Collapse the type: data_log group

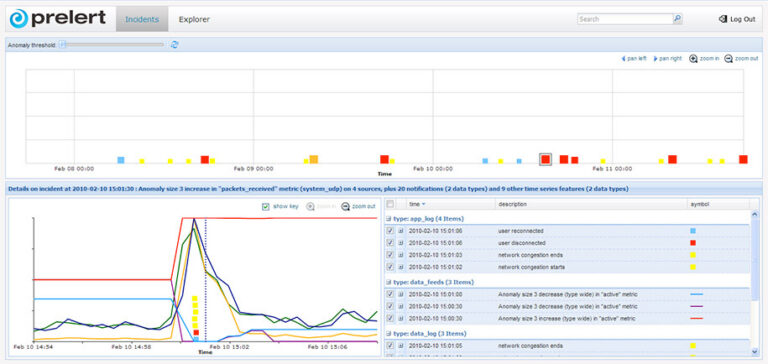pos(388,334)
